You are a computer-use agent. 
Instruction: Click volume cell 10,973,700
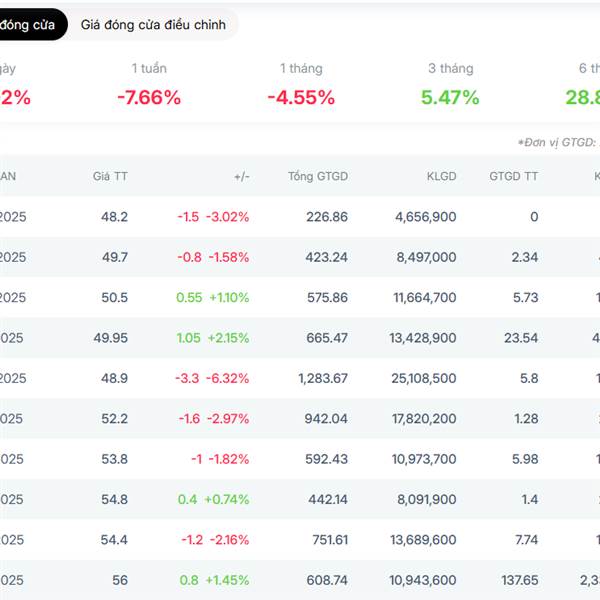point(424,459)
